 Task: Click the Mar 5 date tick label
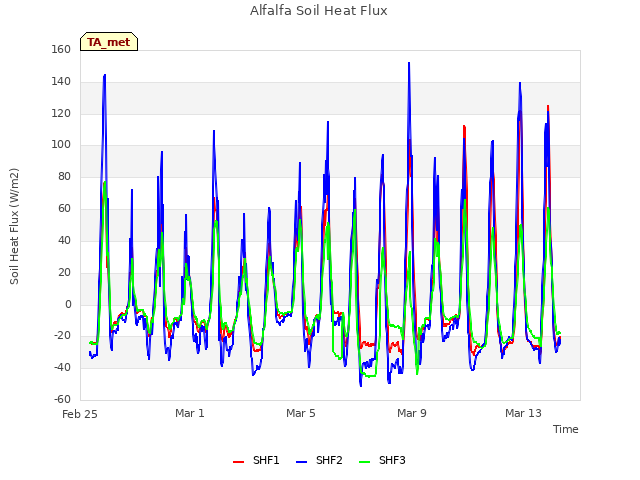(301, 413)
